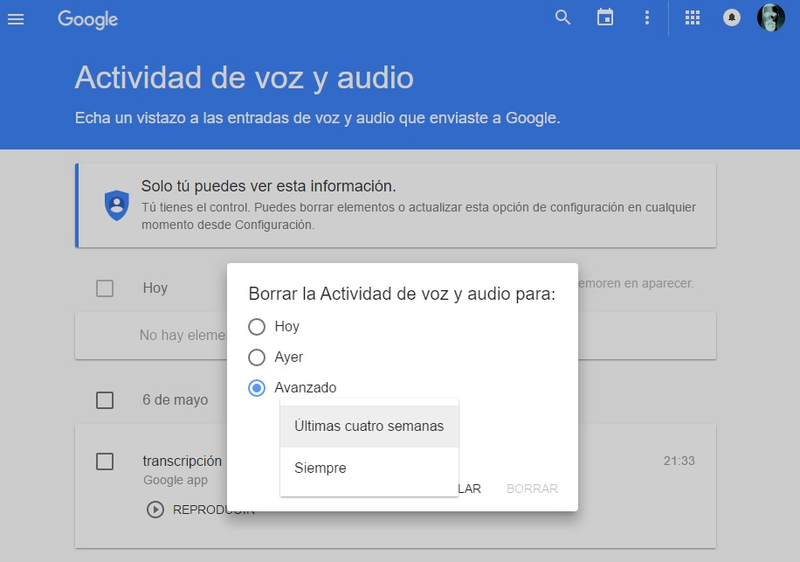
Task: Open the Google apps grid
Action: tap(692, 18)
